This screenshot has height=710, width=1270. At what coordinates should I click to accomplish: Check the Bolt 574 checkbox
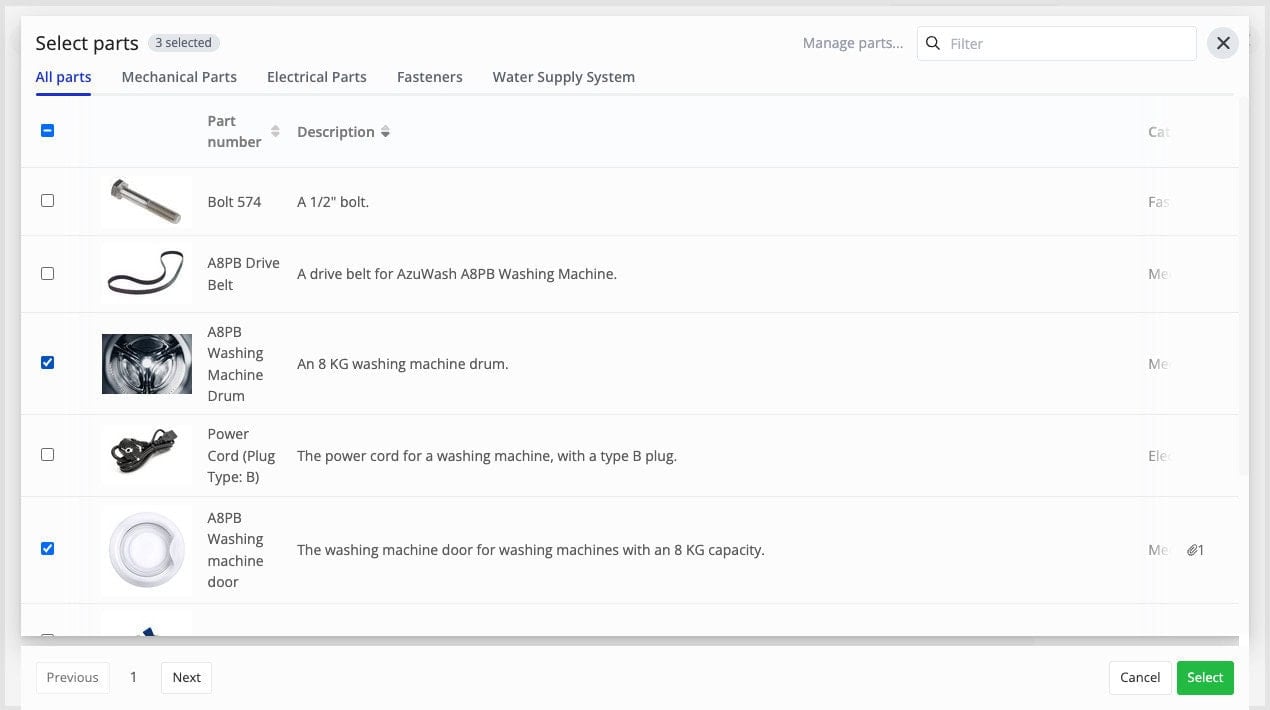coord(47,201)
